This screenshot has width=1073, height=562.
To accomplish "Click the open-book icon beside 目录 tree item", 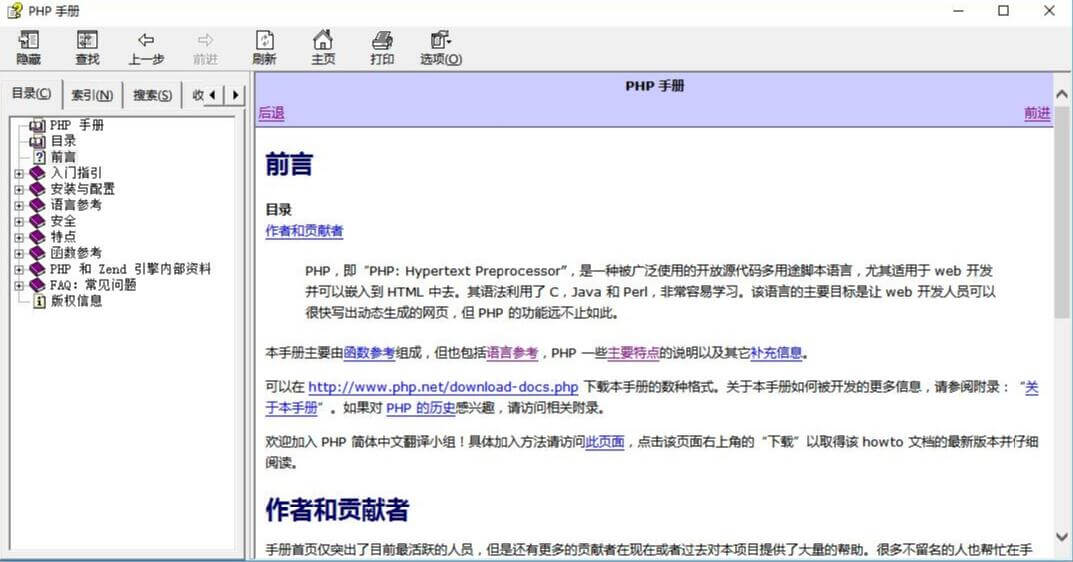I will coord(38,141).
